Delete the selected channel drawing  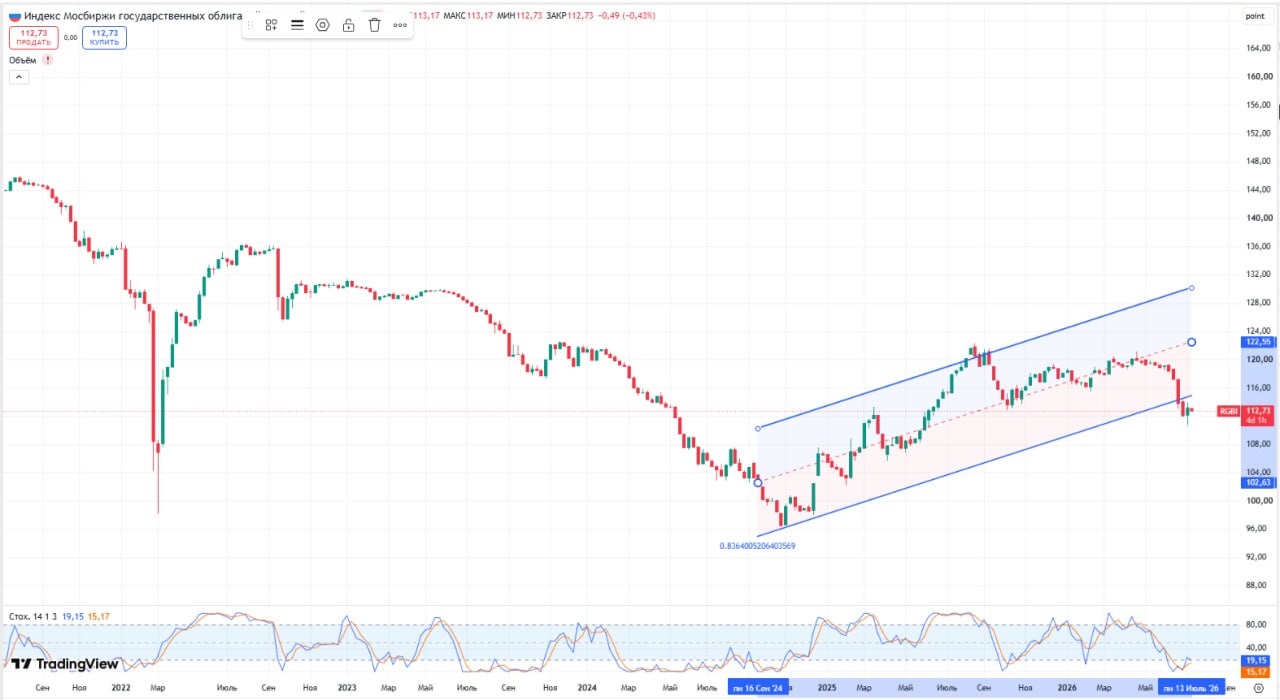(374, 25)
